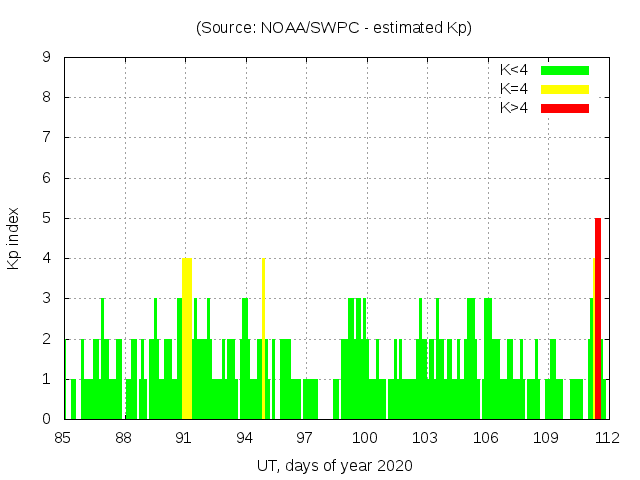Click the 'UT, days of year 2020' axis label
This screenshot has height=480, width=640.
[x=334, y=466]
